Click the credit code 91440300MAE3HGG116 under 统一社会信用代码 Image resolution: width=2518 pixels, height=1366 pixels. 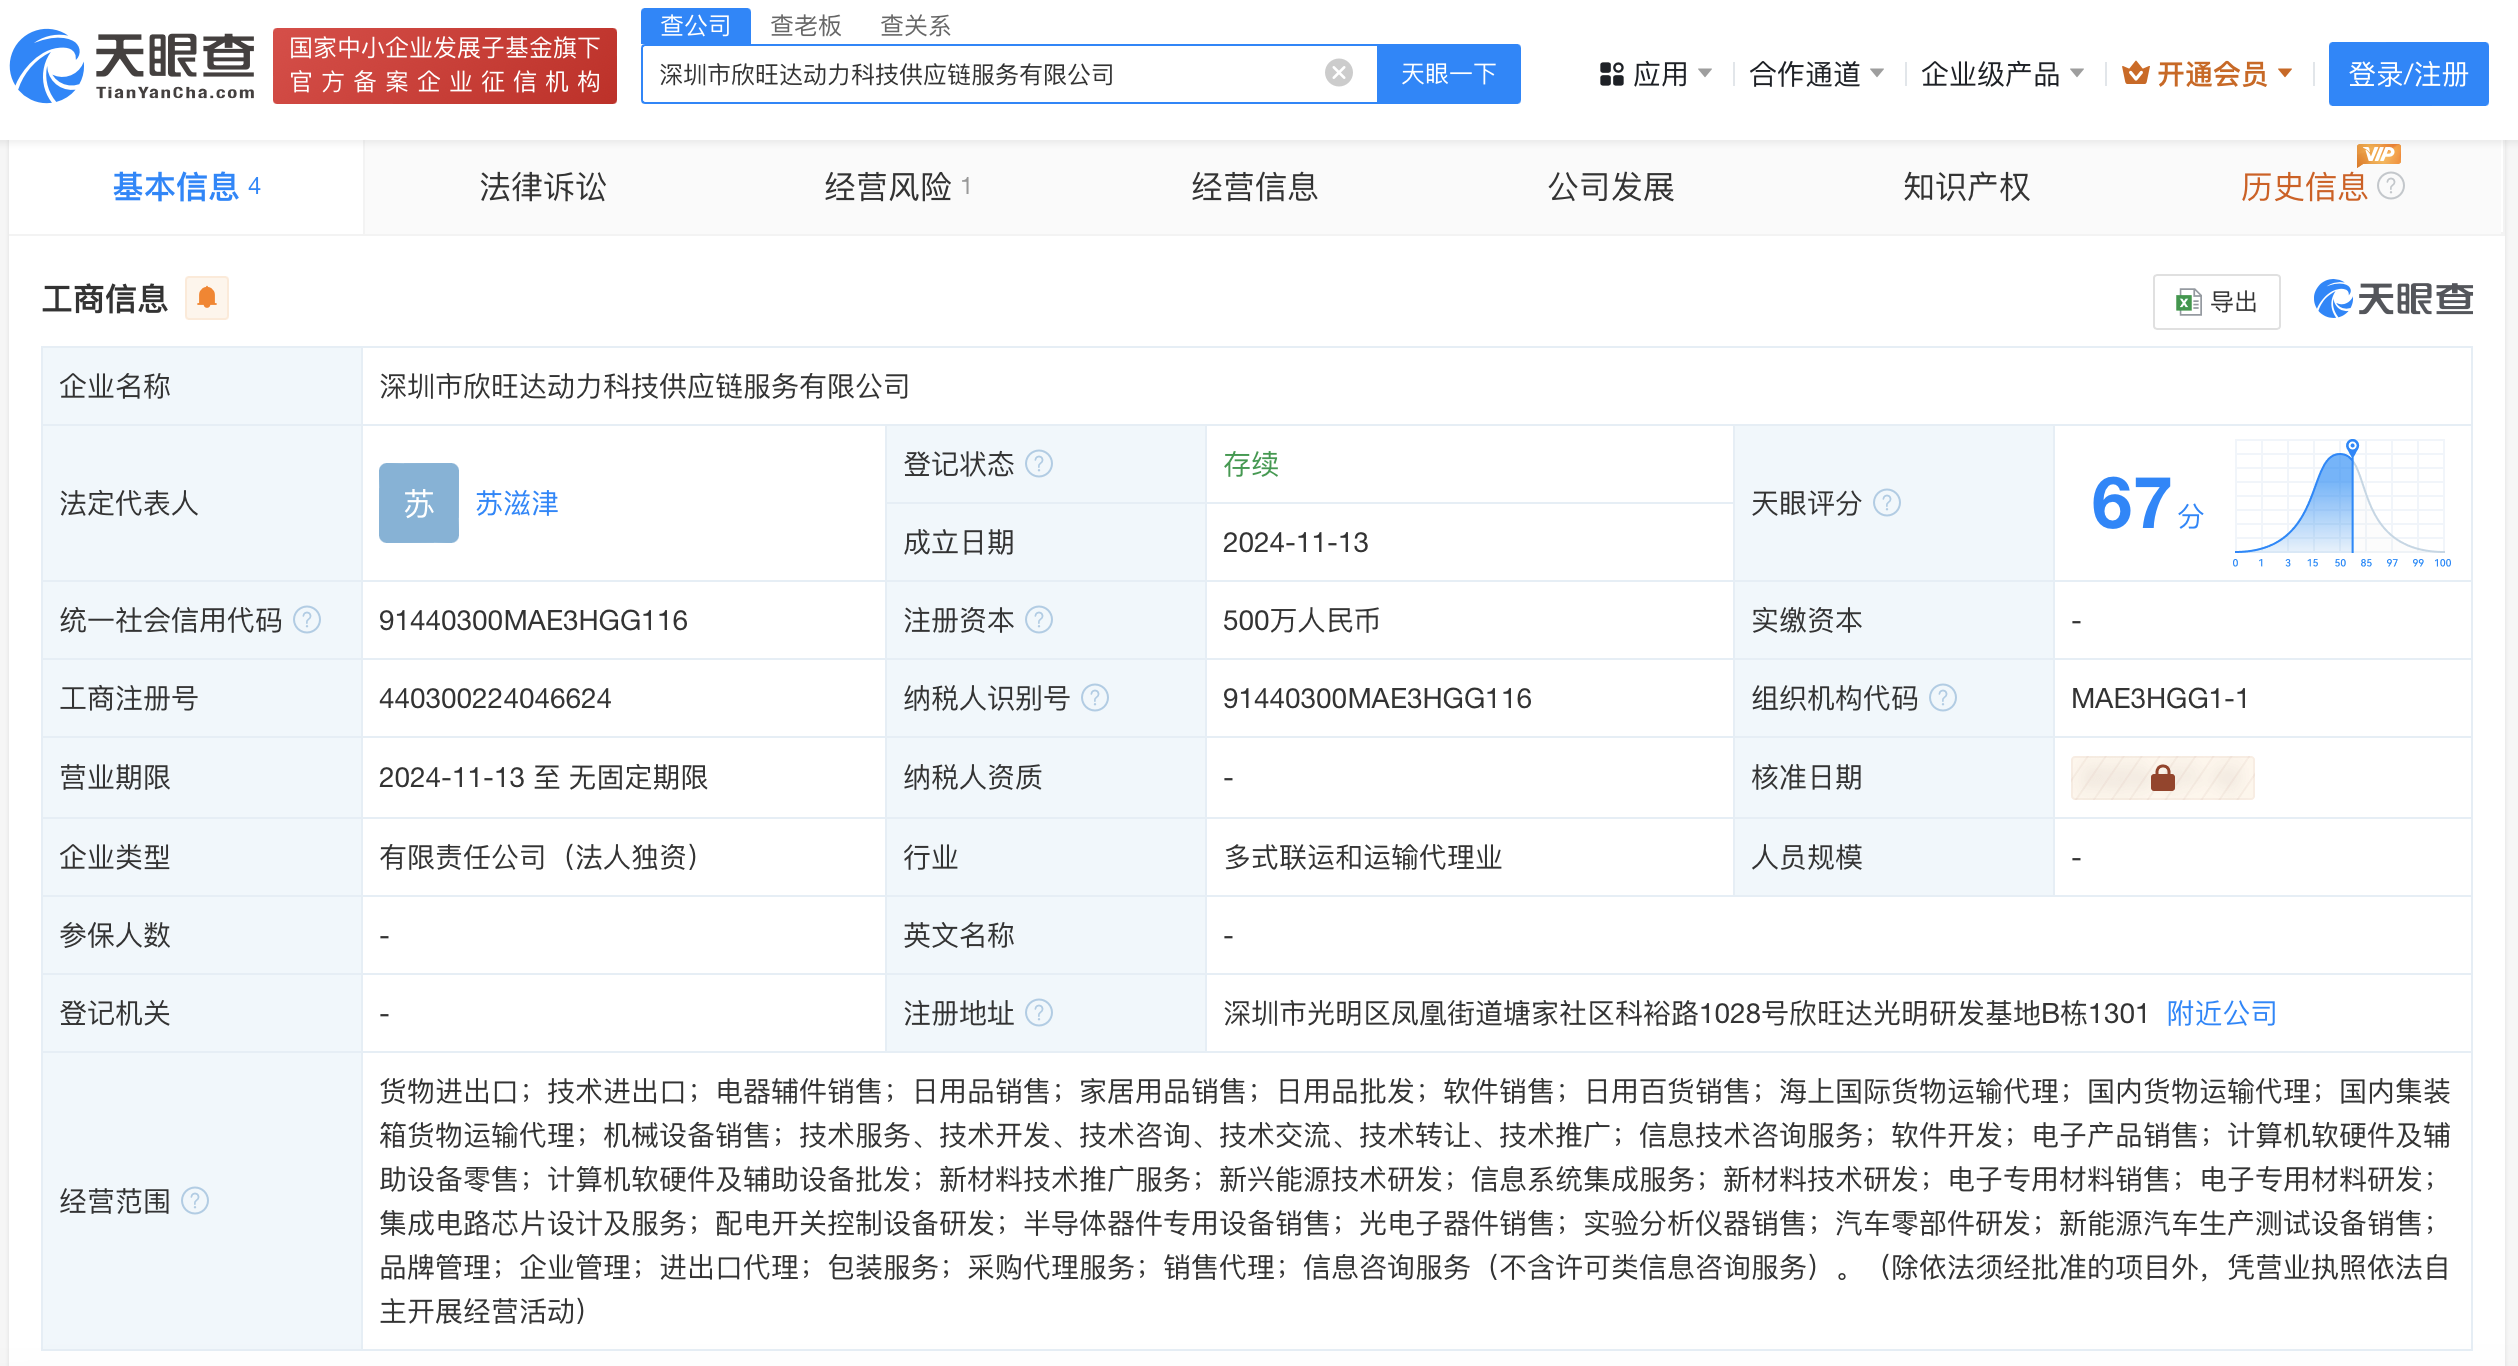click(x=533, y=620)
